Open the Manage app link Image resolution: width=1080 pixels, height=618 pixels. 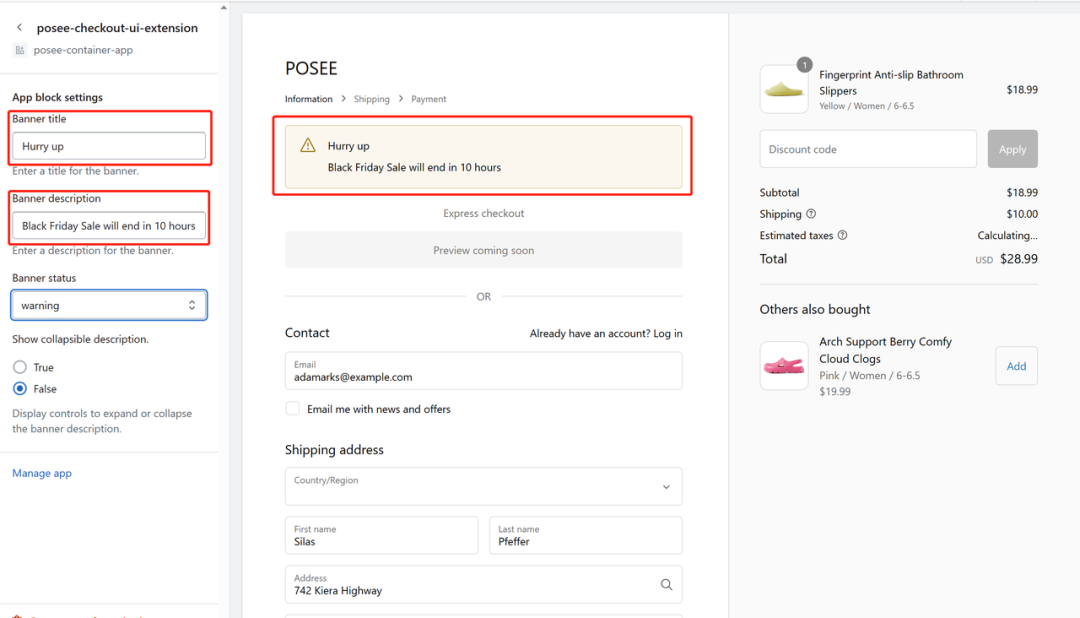tap(42, 473)
